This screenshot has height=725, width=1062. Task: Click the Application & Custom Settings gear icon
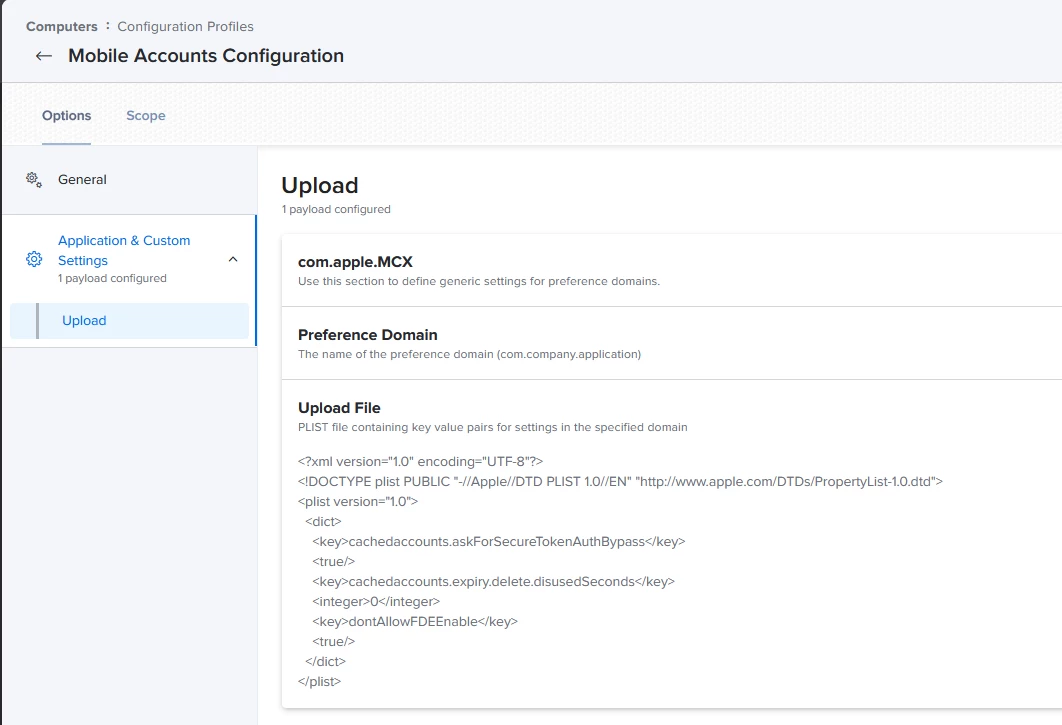[34, 259]
